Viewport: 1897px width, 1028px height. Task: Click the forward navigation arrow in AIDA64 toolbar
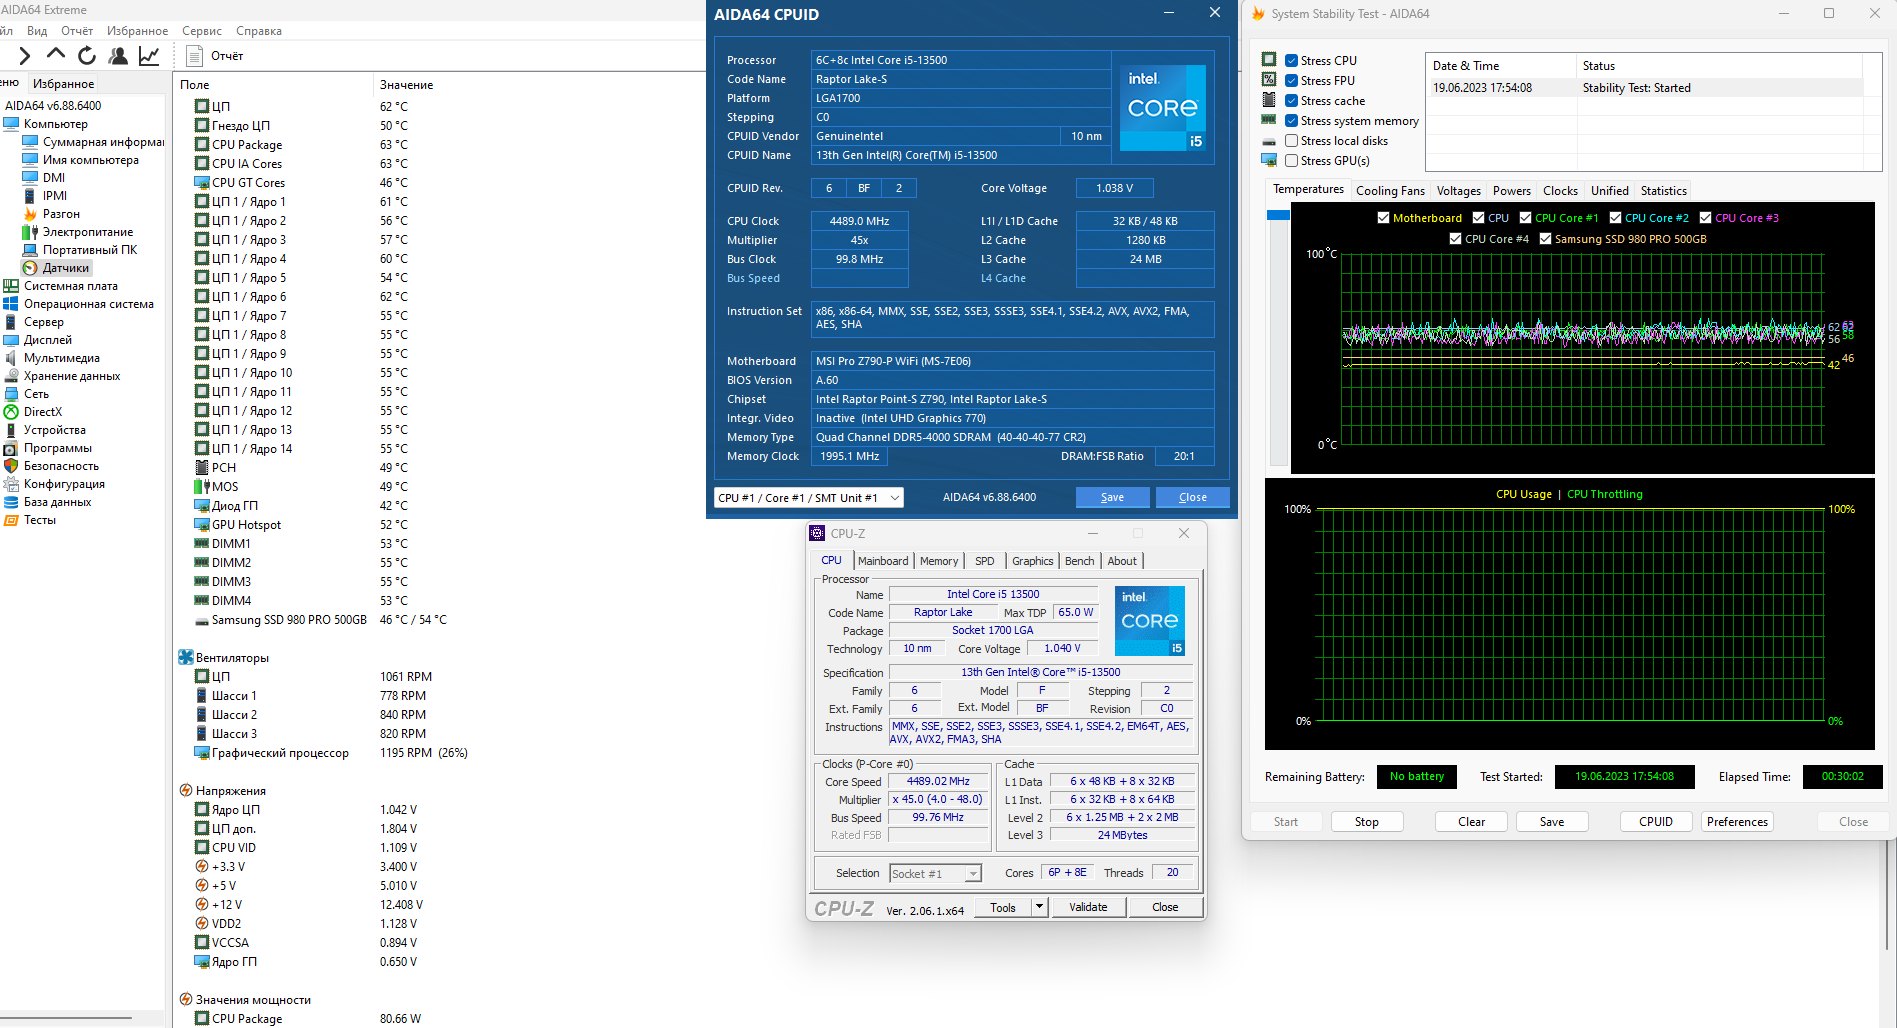pyautogui.click(x=25, y=56)
